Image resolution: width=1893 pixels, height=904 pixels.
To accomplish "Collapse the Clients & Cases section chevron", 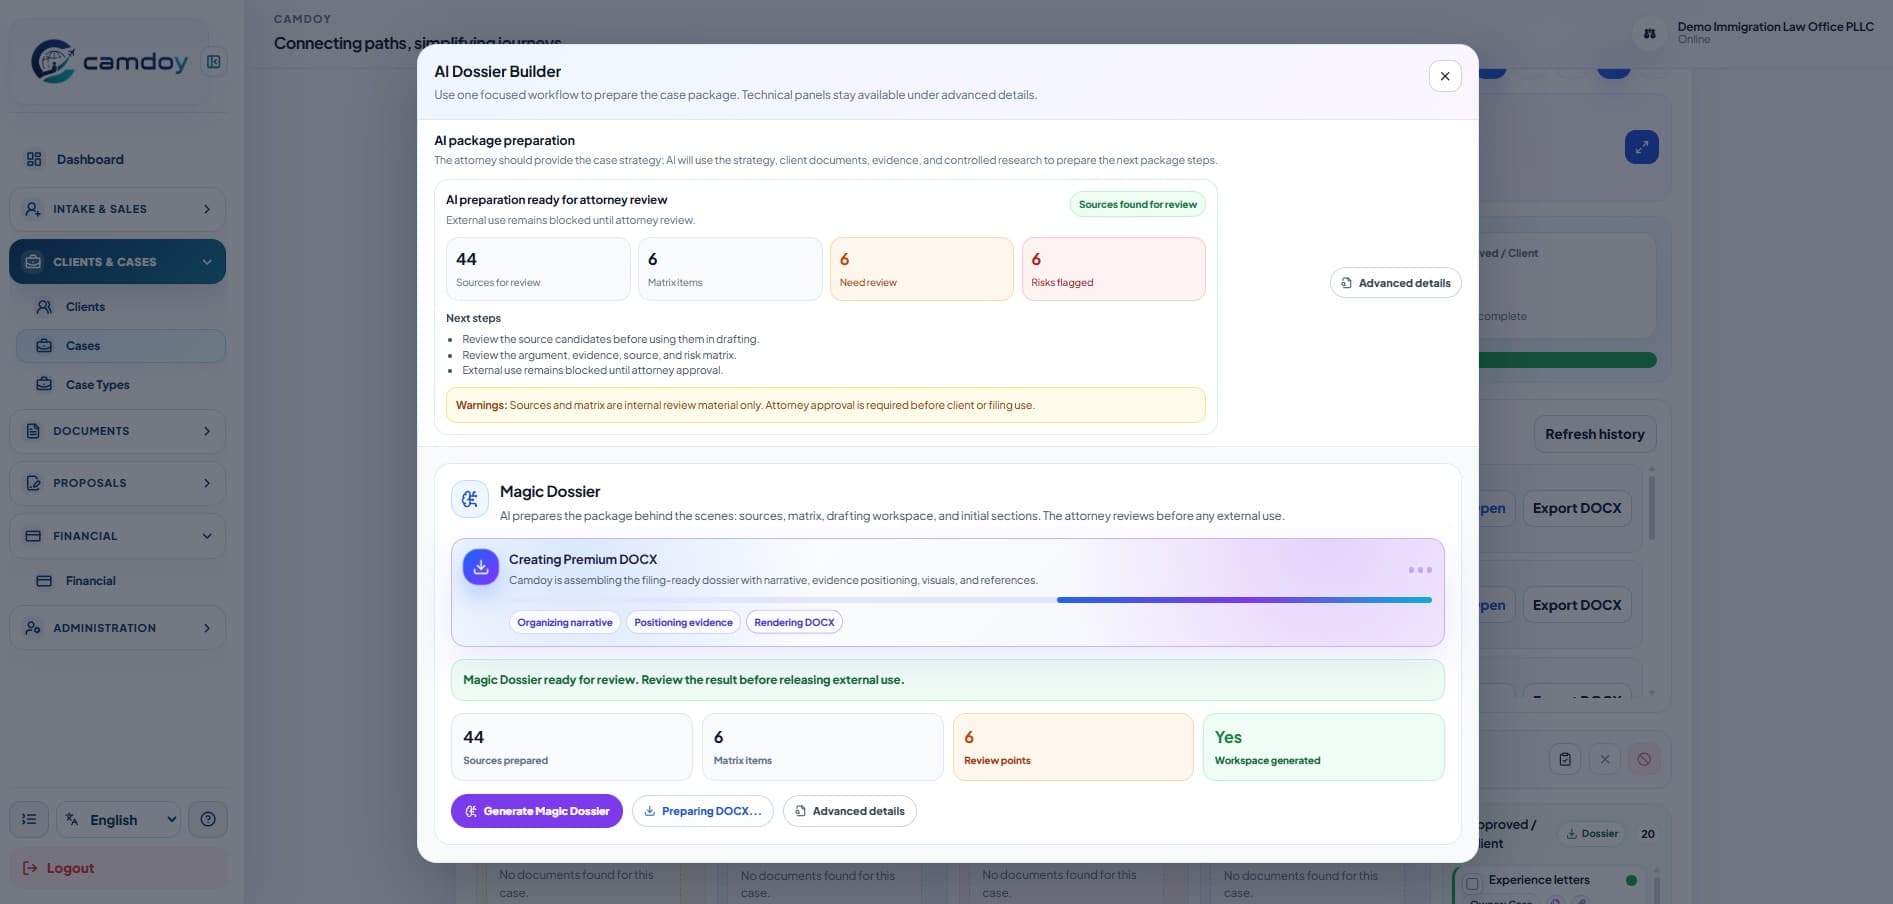I will [x=207, y=262].
